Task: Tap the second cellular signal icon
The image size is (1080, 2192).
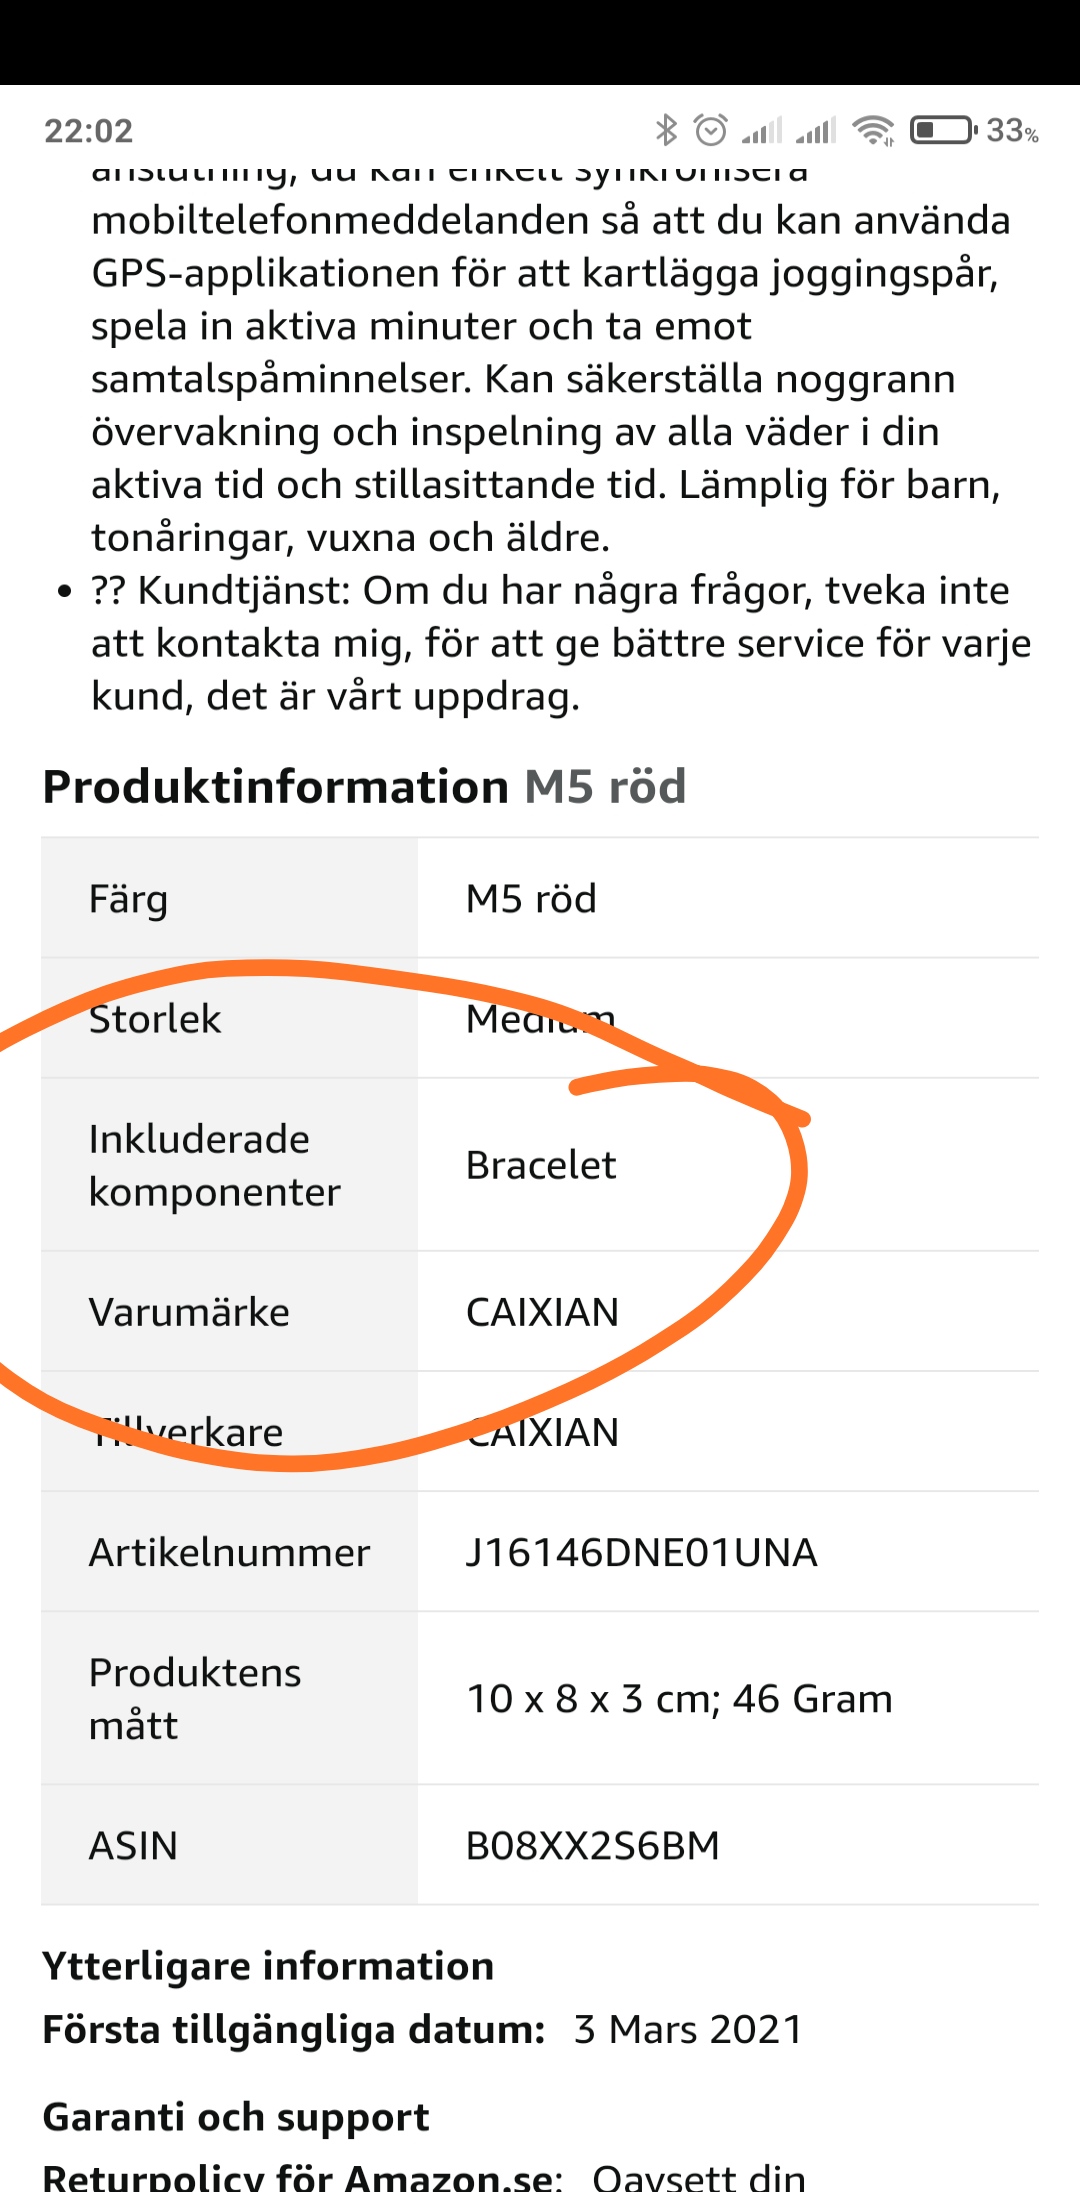Action: click(816, 130)
